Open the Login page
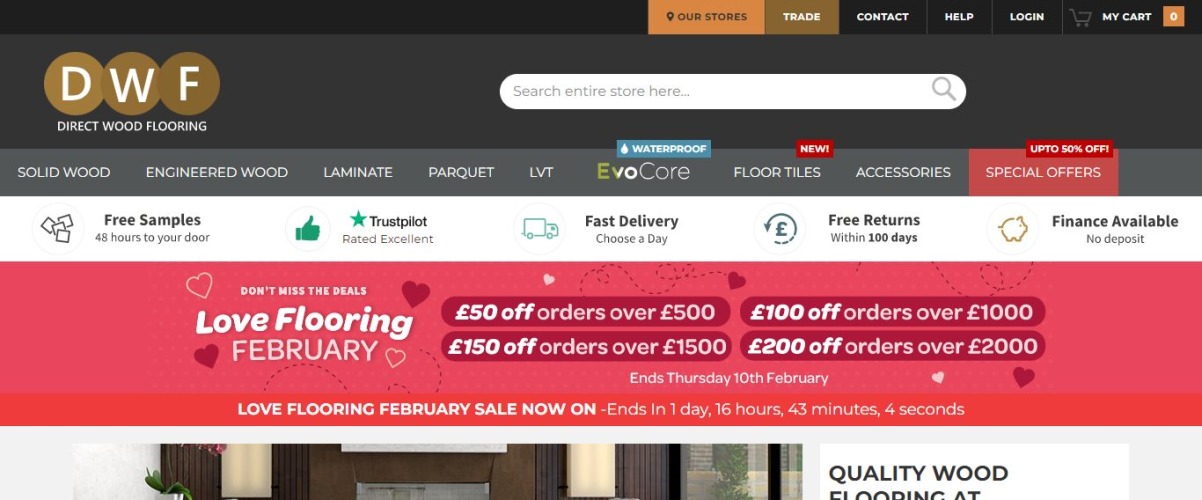The width and height of the screenshot is (1202, 500). 1027,17
